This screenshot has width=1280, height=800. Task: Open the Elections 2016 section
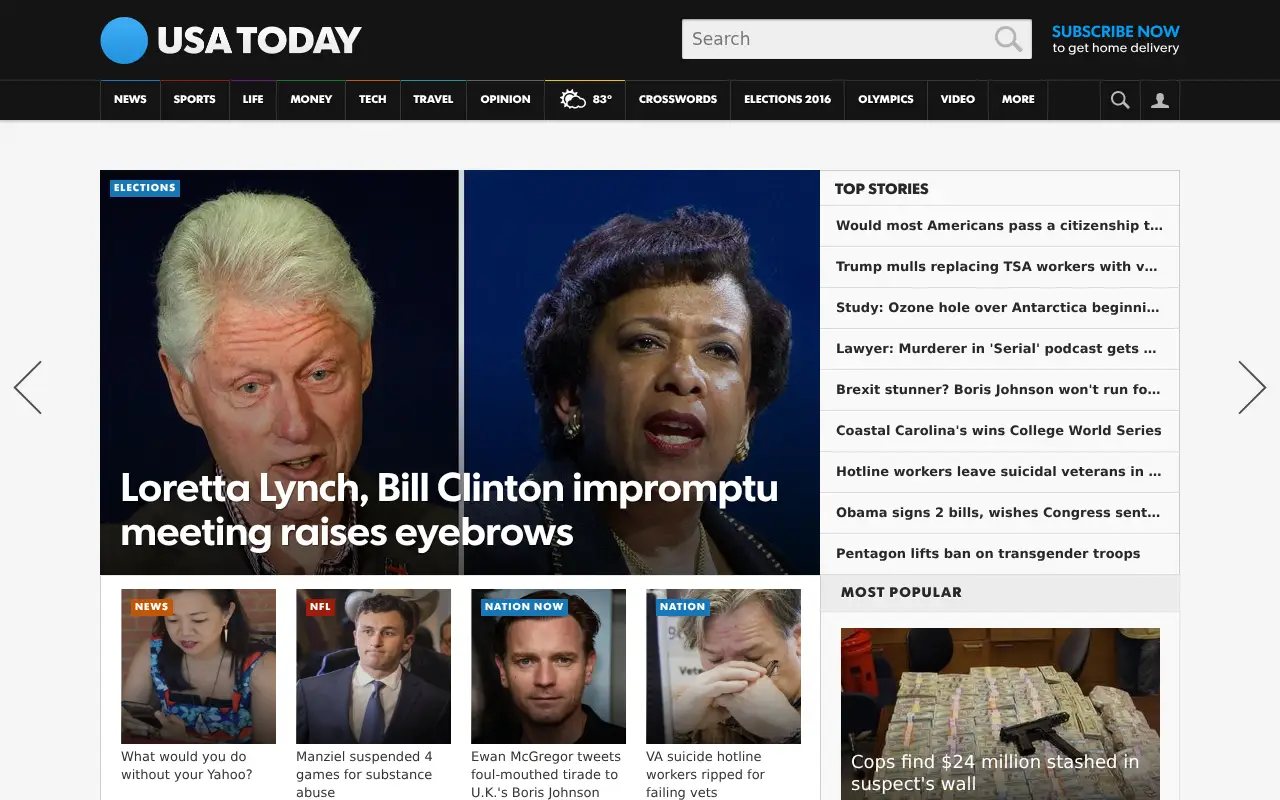pyautogui.click(x=787, y=100)
